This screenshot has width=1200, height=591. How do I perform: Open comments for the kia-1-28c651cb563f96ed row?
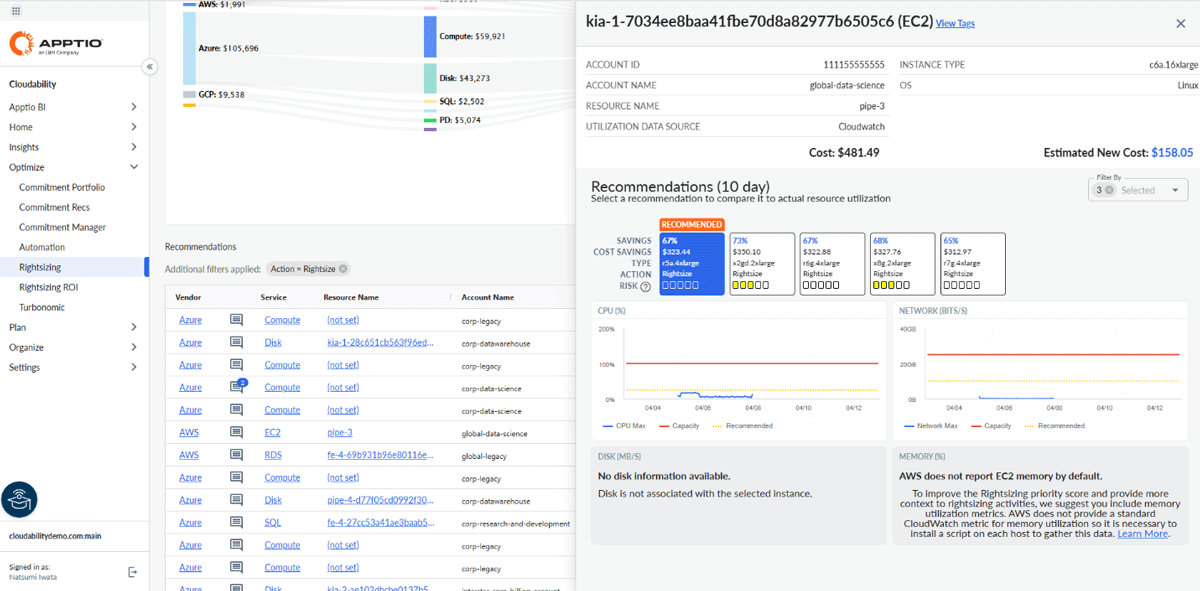[x=237, y=342]
